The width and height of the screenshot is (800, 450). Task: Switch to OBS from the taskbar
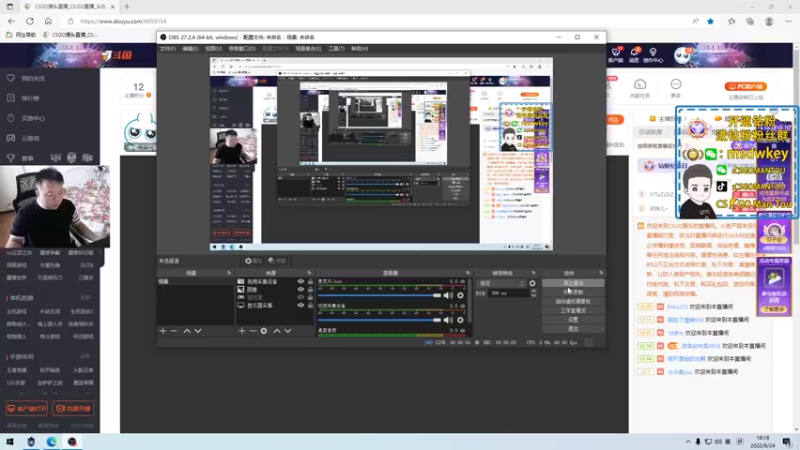click(72, 442)
